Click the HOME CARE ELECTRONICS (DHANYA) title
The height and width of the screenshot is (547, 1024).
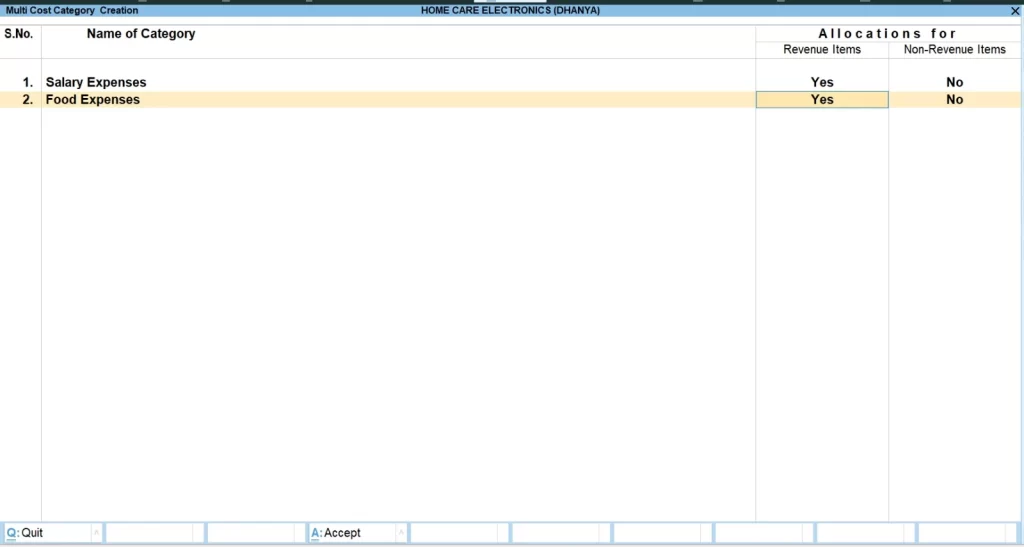pos(511,10)
